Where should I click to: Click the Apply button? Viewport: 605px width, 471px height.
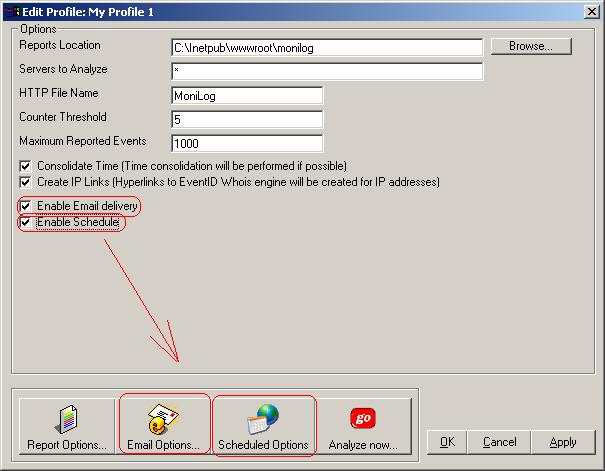[x=563, y=442]
